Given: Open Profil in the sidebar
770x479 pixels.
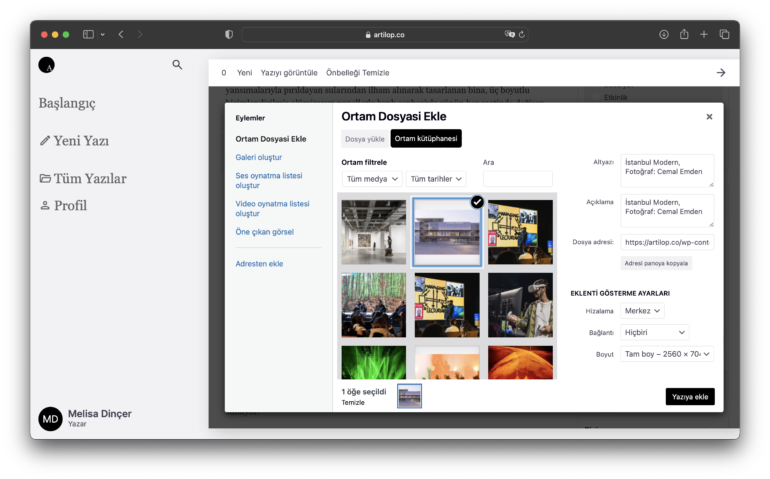Looking at the screenshot, I should tap(63, 205).
